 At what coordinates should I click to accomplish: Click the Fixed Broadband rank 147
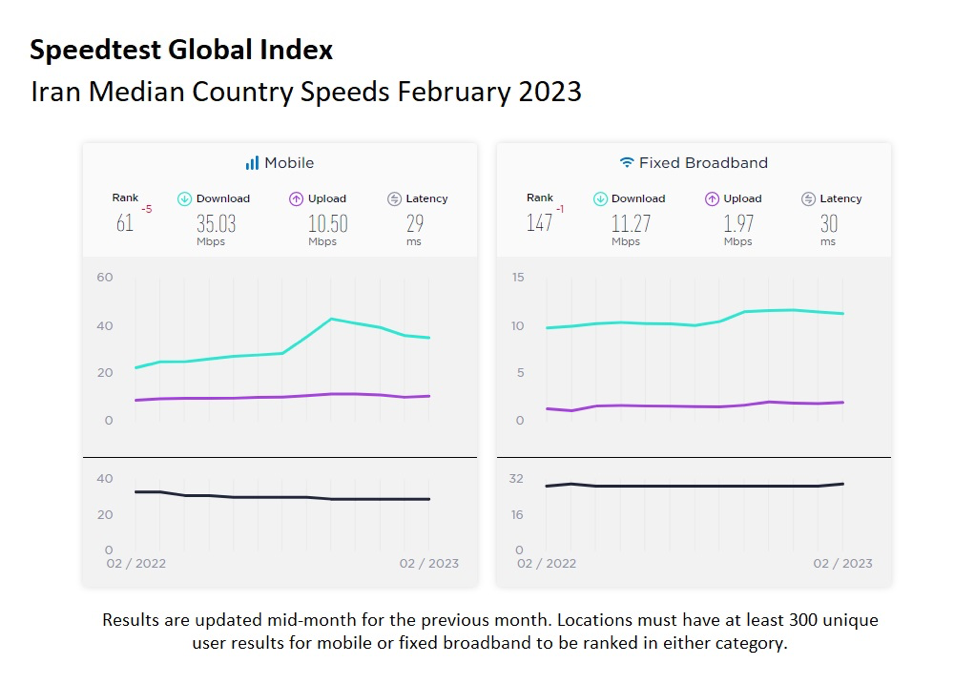tap(539, 223)
